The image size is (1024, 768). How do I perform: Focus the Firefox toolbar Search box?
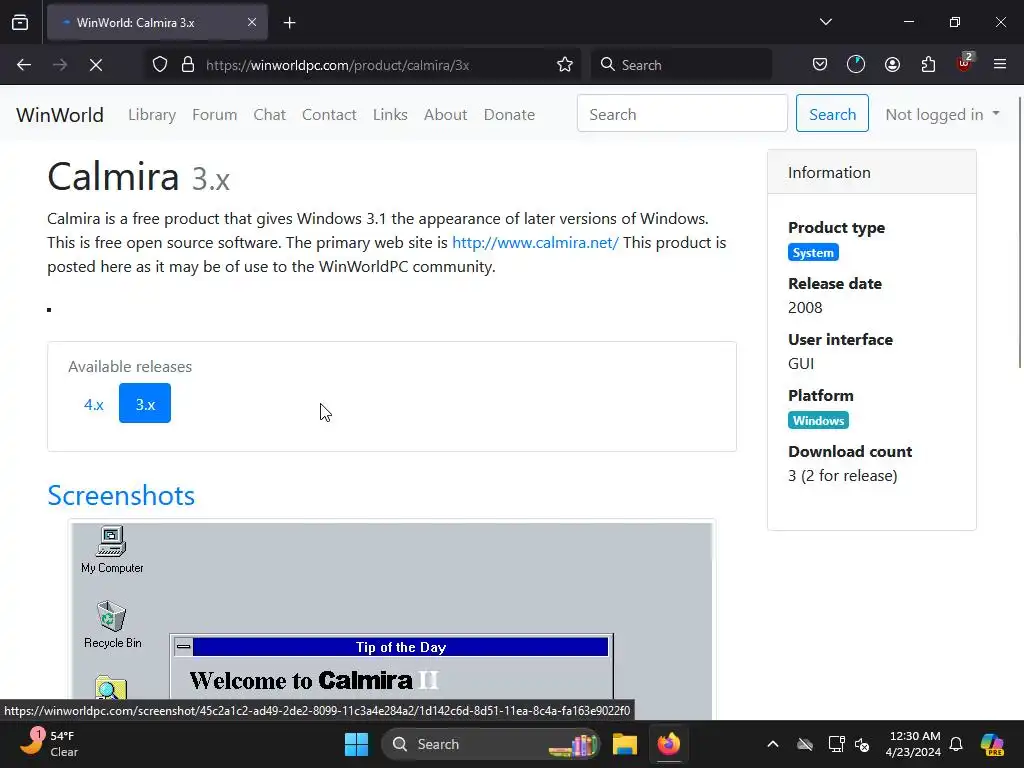click(x=681, y=65)
